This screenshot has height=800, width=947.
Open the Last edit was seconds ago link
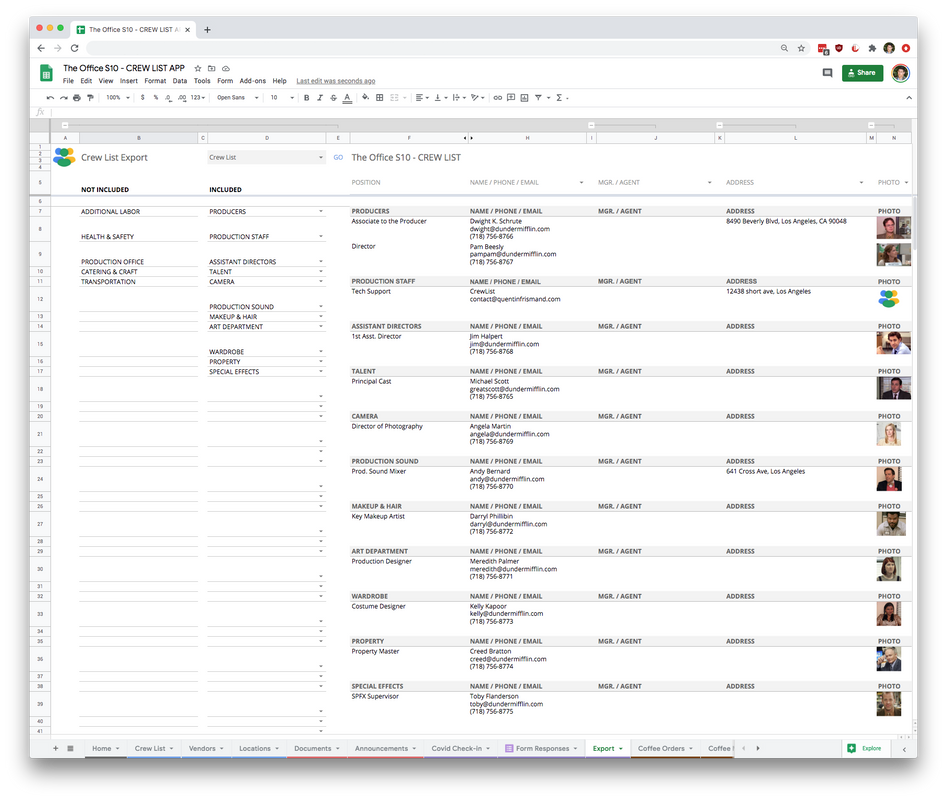tap(336, 81)
